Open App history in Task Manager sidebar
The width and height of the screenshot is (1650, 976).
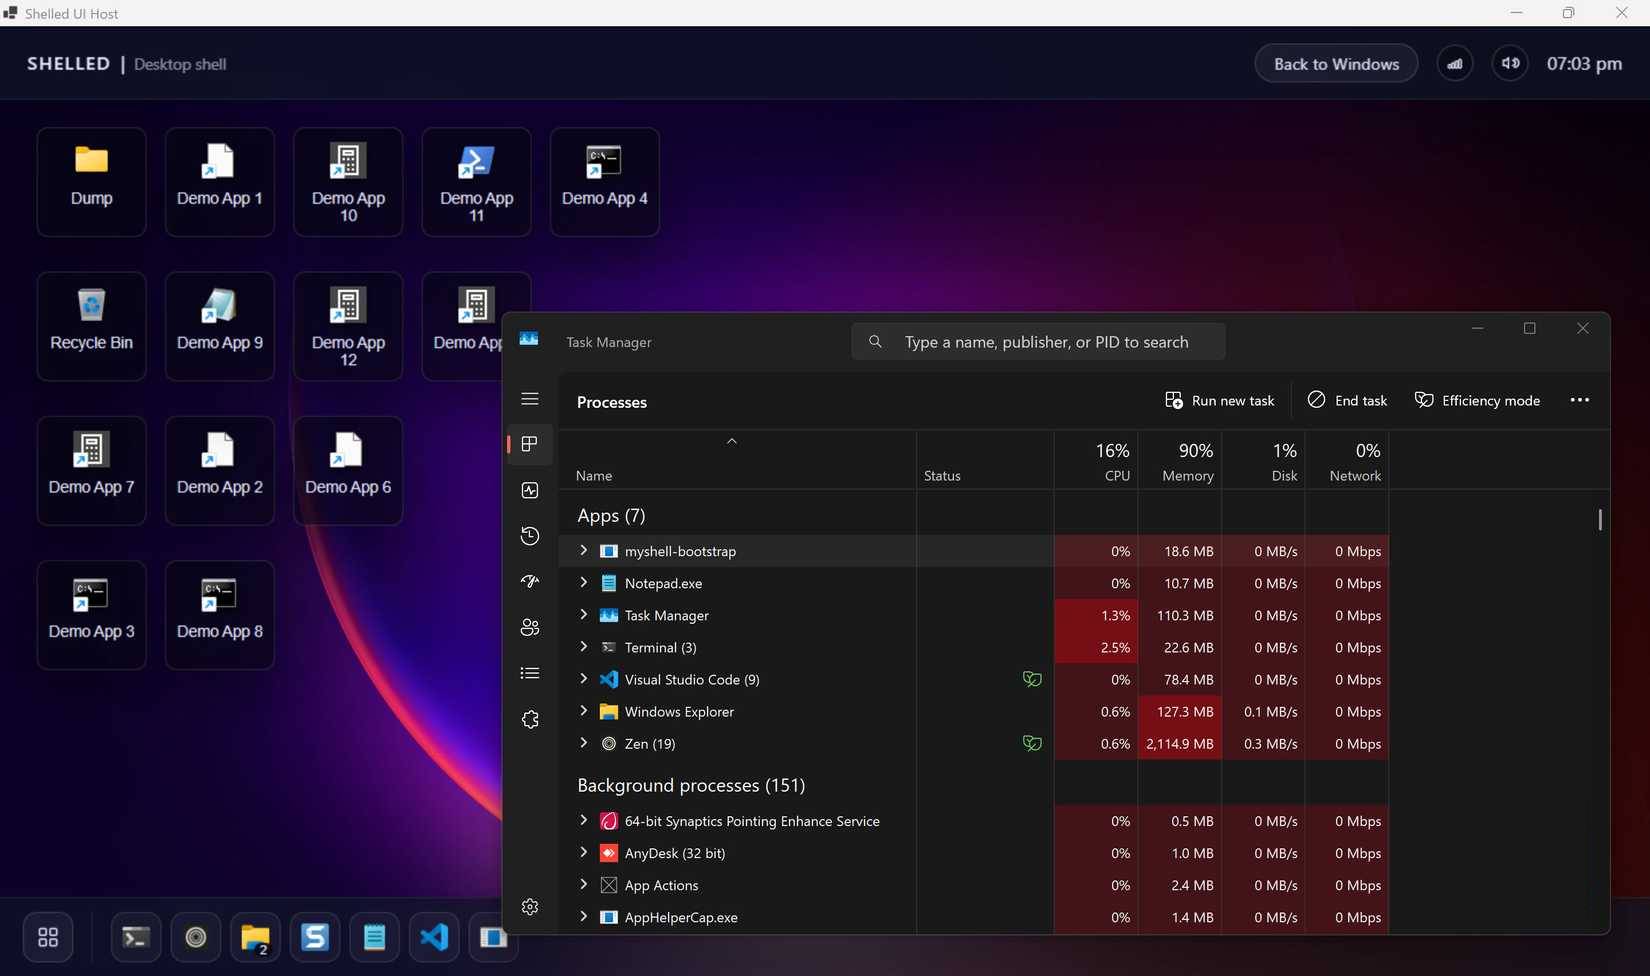coord(529,536)
